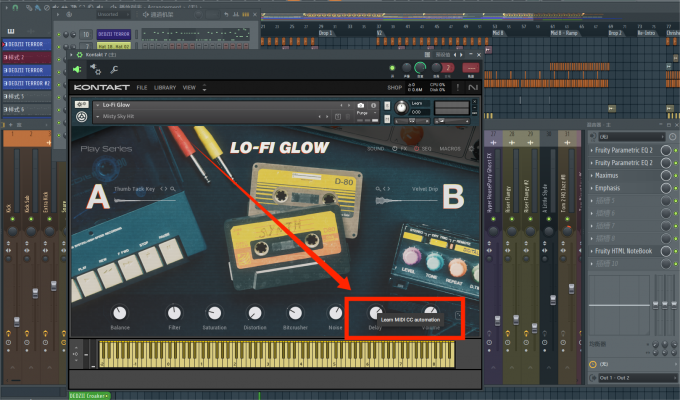Screen dimensions: 680x400
Task: Open the LIBRARY menu in Kontakt
Action: point(165,88)
